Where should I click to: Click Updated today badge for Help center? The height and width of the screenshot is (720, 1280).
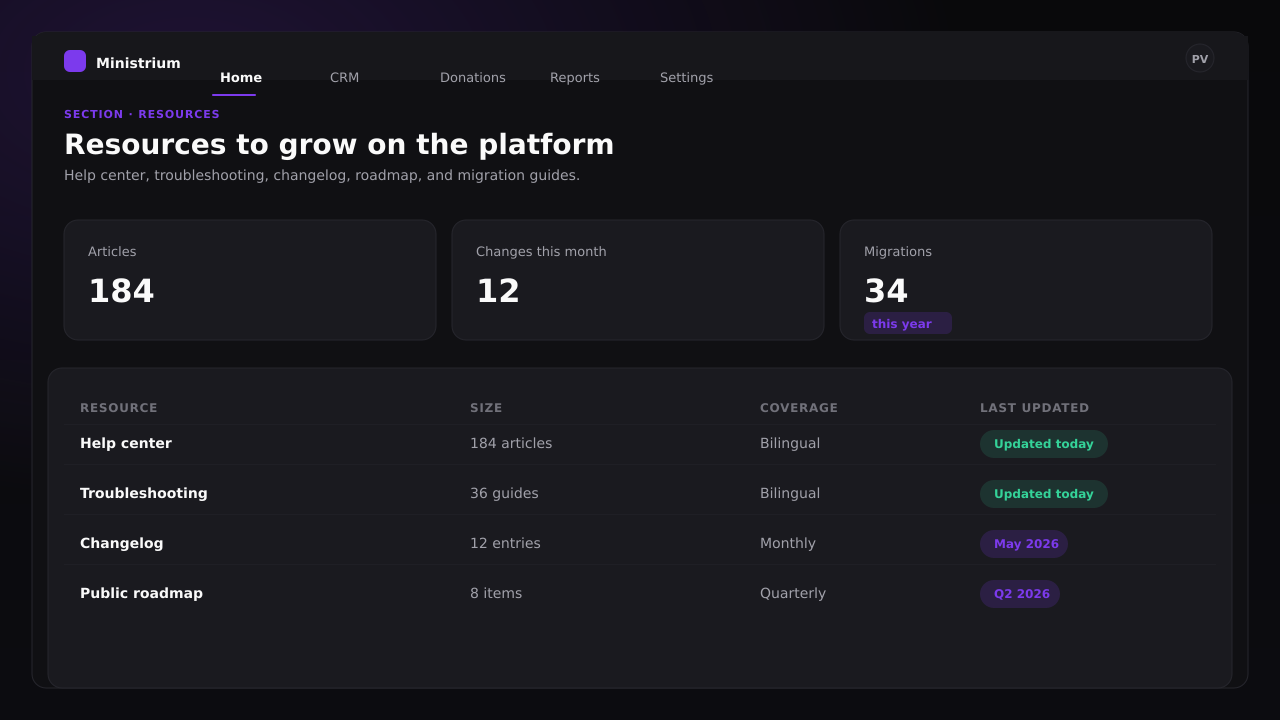coord(1044,444)
